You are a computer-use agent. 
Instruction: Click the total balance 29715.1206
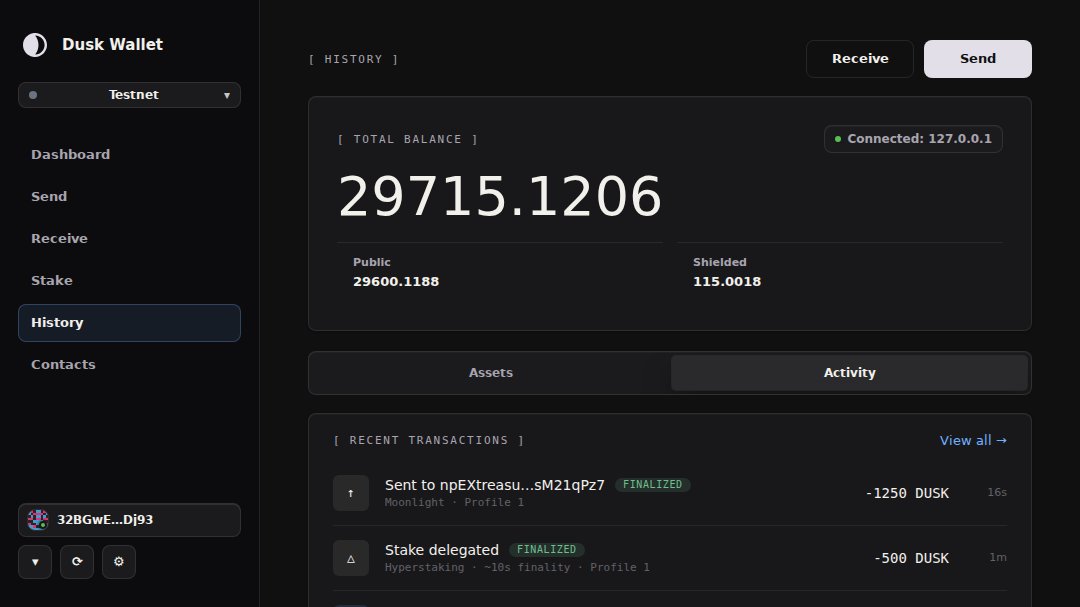tap(499, 196)
